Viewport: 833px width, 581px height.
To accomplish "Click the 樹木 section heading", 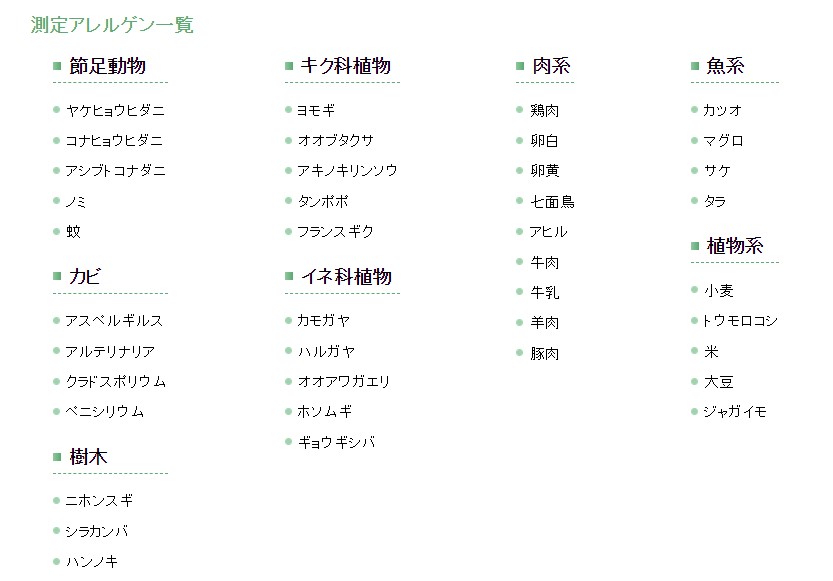I will click(88, 457).
